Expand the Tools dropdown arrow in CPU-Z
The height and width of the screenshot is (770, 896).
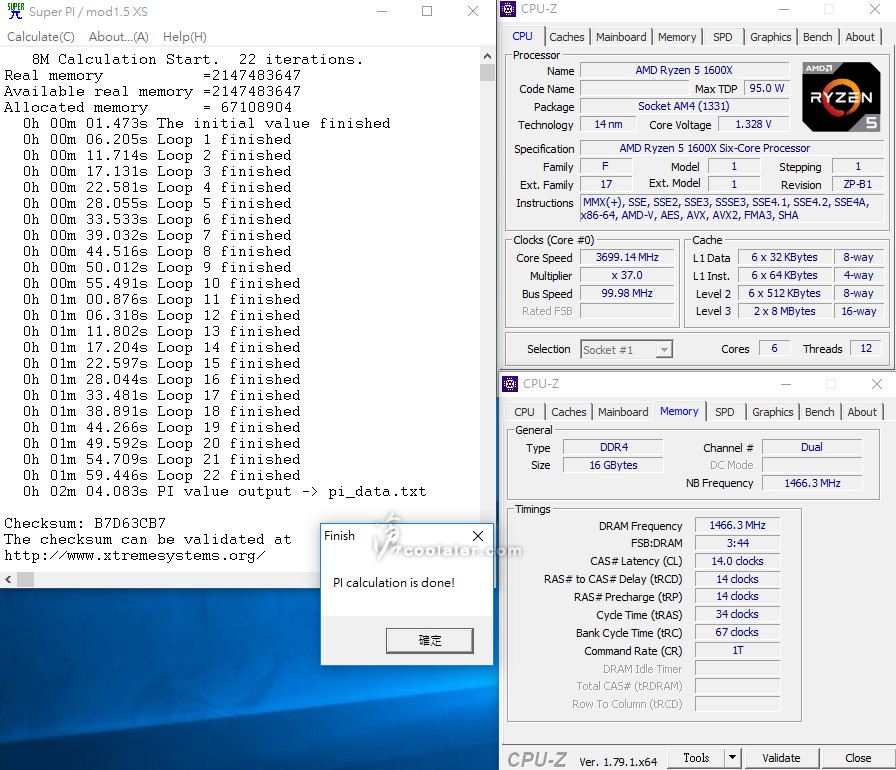(x=732, y=758)
